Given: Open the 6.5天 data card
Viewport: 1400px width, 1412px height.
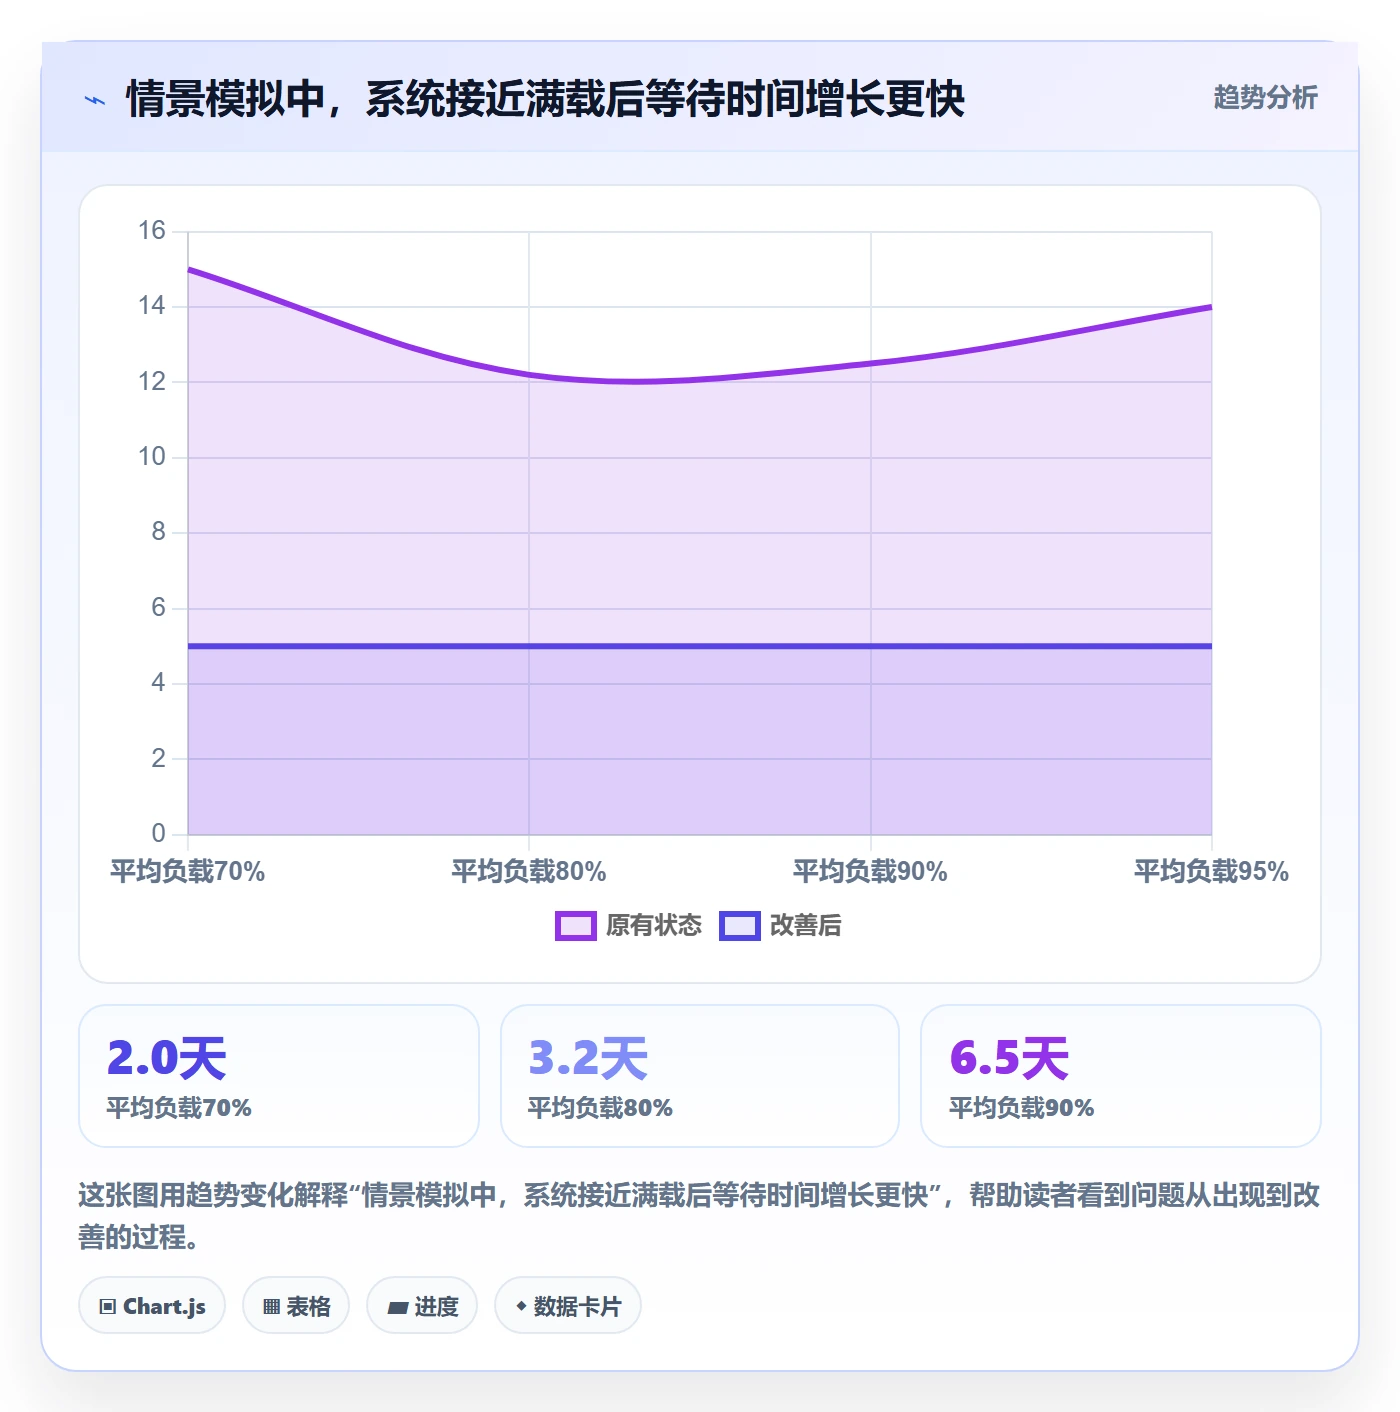Looking at the screenshot, I should tap(1121, 1076).
